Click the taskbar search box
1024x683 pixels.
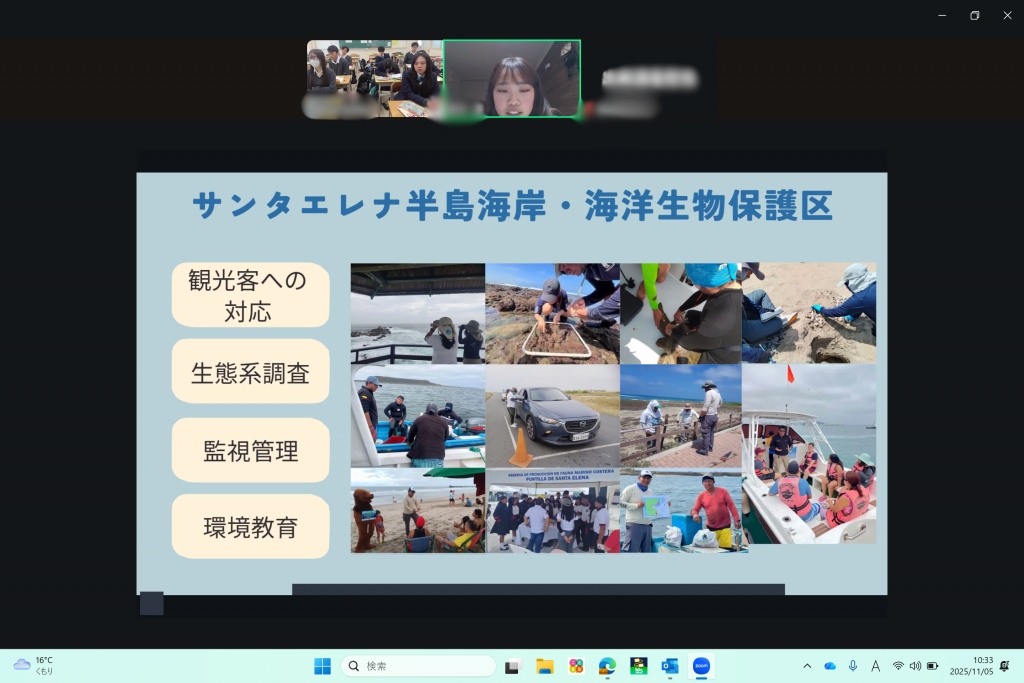(x=419, y=665)
